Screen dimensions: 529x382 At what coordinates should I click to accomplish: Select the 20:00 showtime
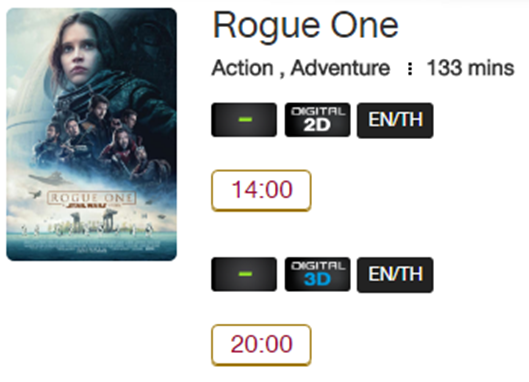click(261, 345)
